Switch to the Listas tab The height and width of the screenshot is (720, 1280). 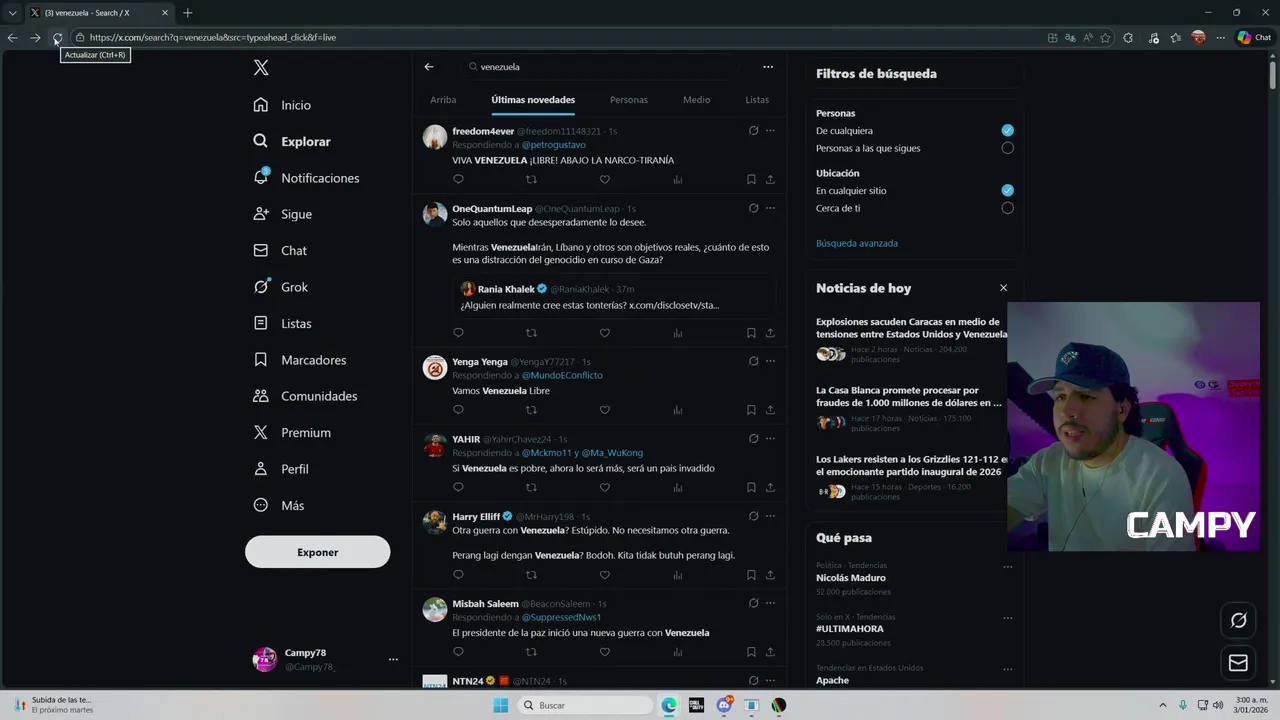point(757,100)
